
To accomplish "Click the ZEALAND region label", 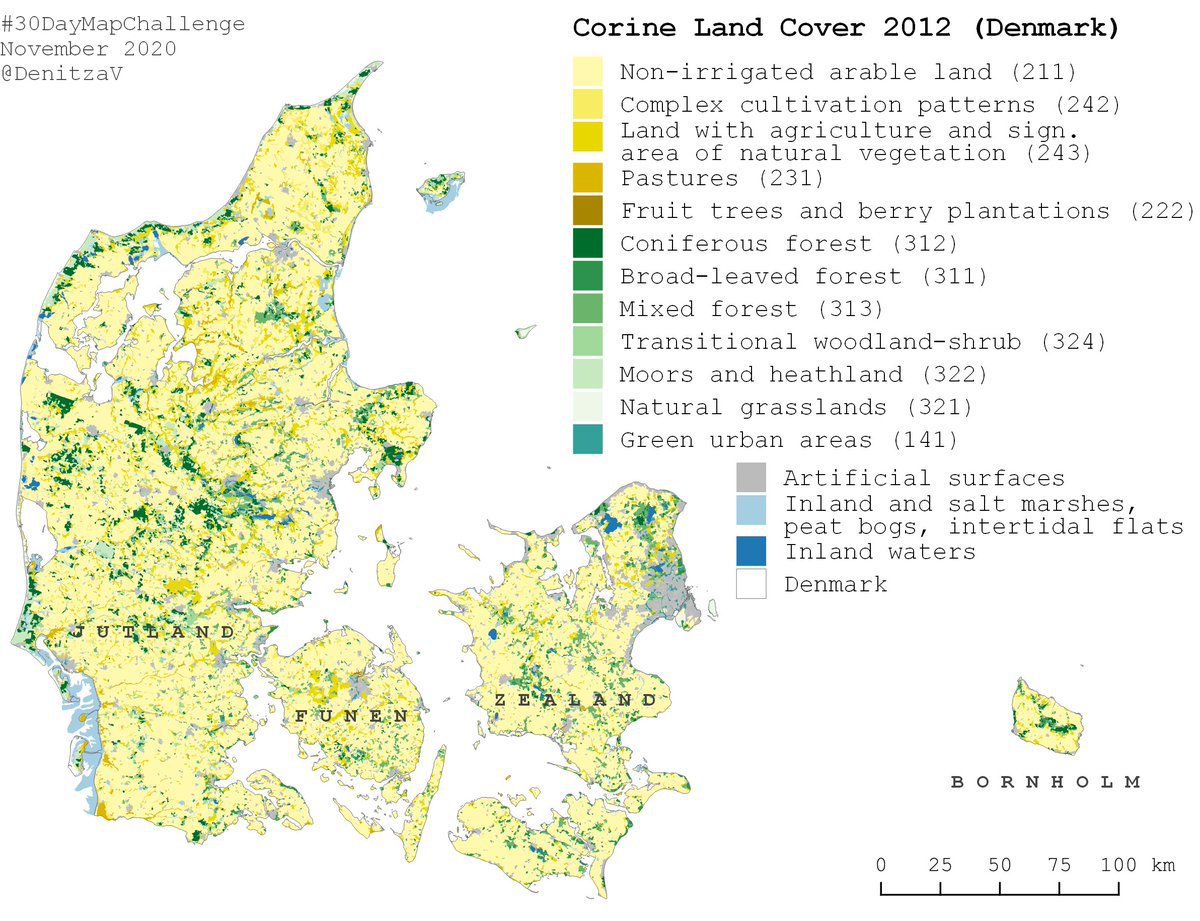I will point(576,701).
